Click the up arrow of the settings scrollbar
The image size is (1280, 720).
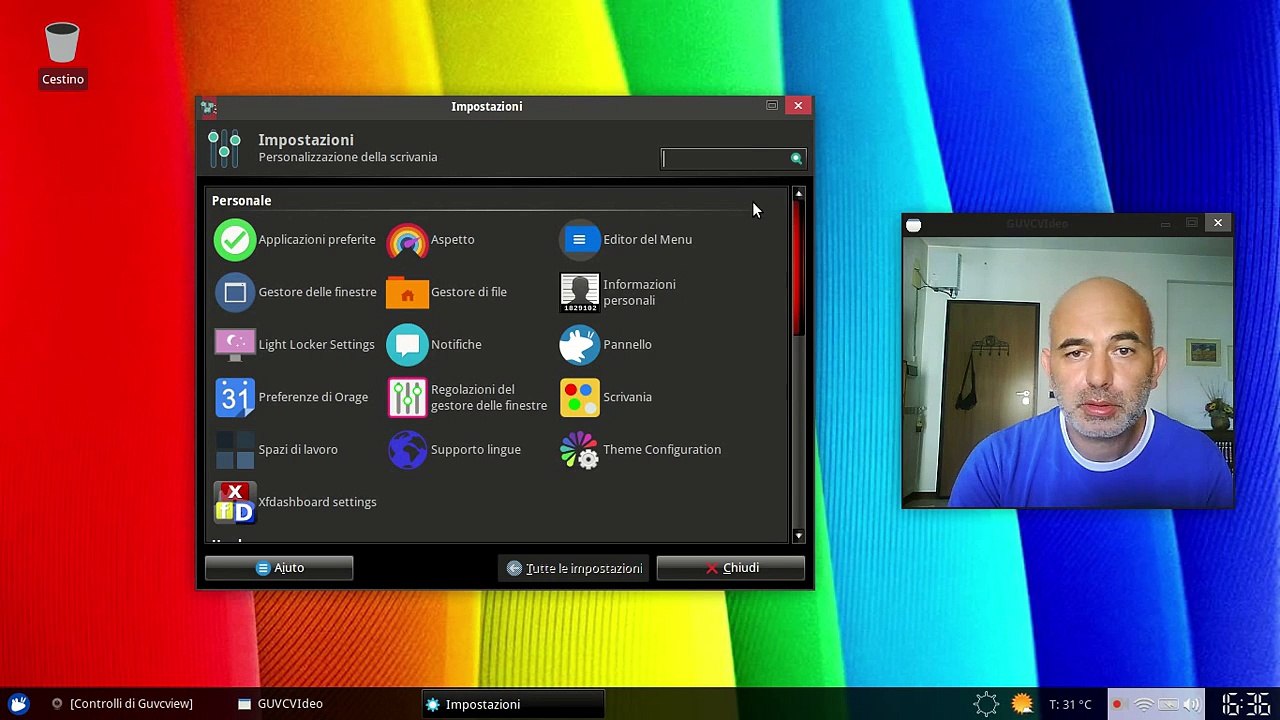tap(798, 193)
